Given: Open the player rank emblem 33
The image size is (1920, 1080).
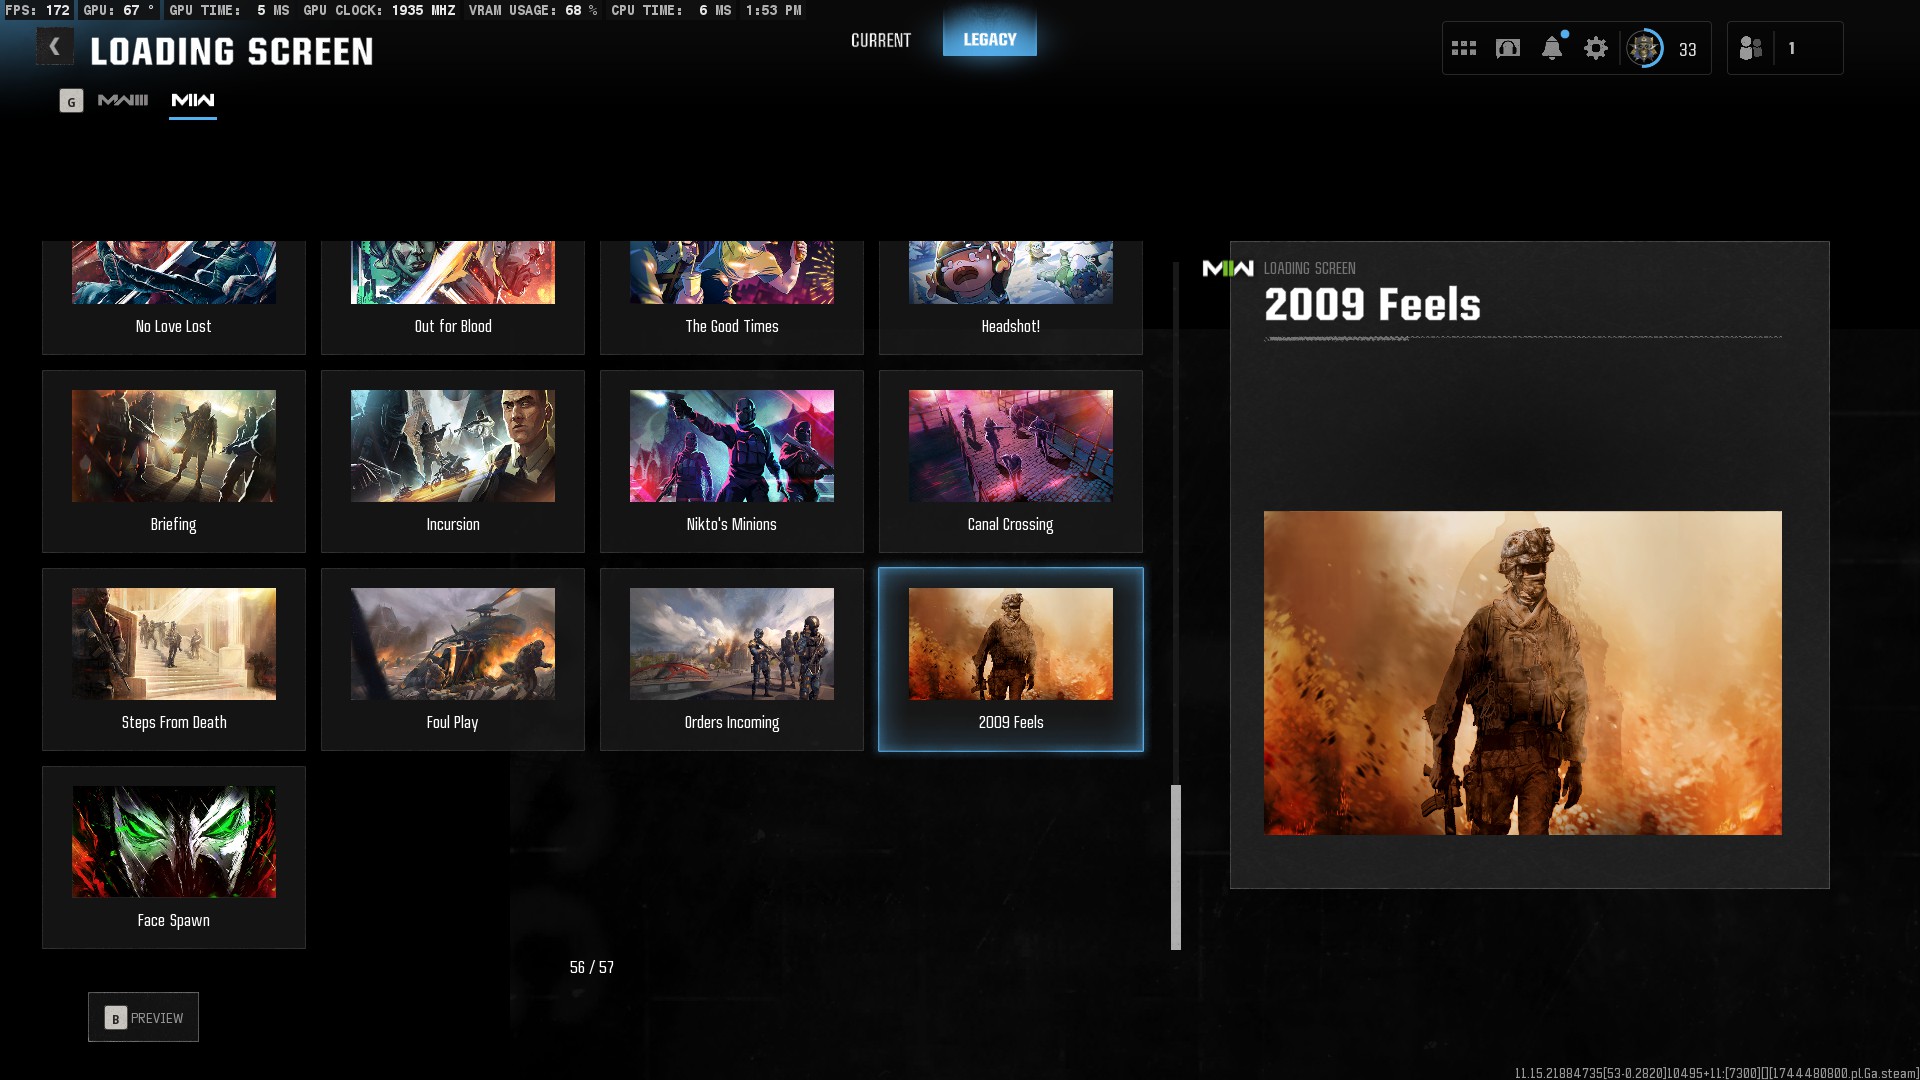Looking at the screenshot, I should tap(1644, 48).
